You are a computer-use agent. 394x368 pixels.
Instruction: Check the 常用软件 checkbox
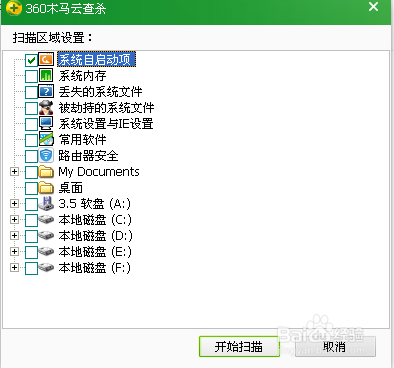pos(31,140)
